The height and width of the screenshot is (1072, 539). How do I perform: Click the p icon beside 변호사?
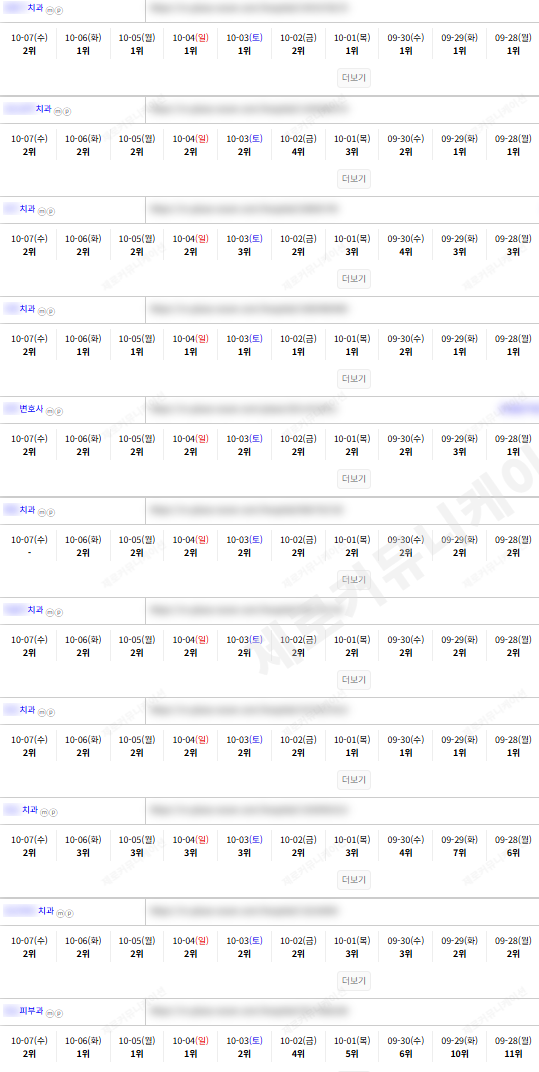(59, 412)
